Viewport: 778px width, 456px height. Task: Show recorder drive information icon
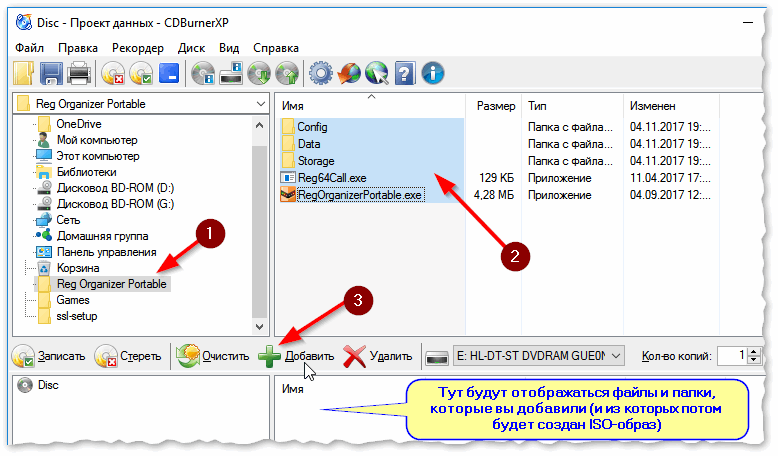pos(231,73)
